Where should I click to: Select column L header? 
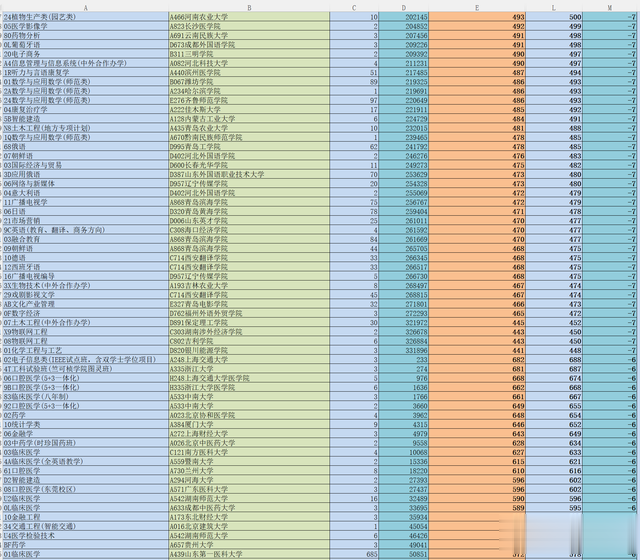click(x=554, y=8)
